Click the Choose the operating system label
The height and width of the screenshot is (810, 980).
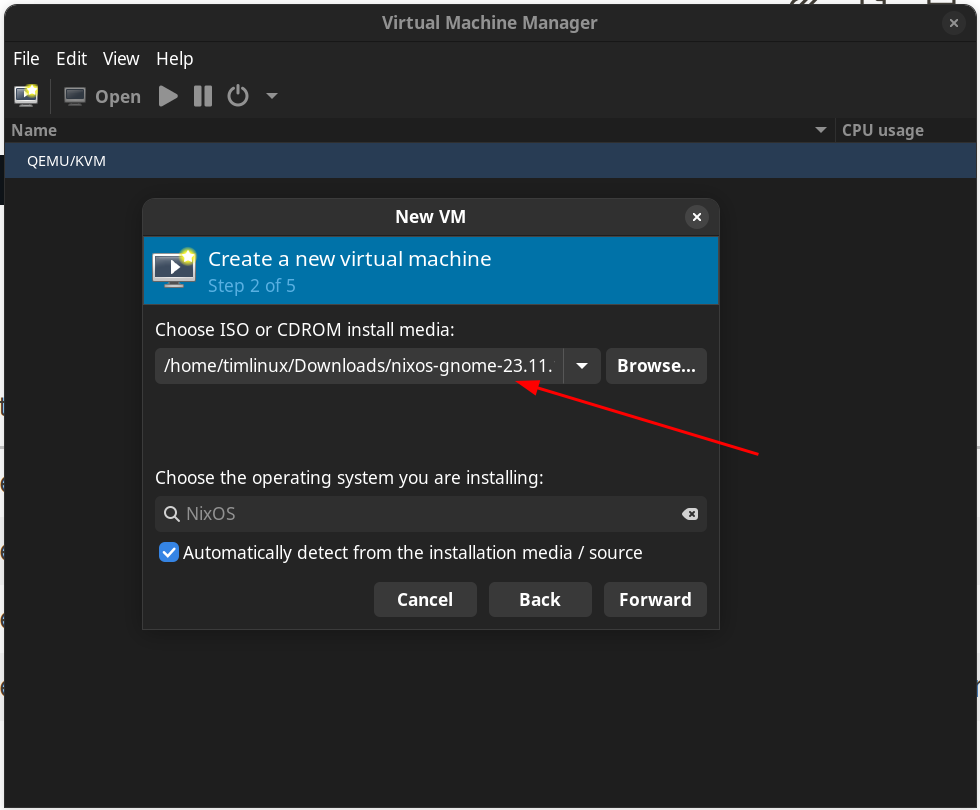tap(349, 478)
